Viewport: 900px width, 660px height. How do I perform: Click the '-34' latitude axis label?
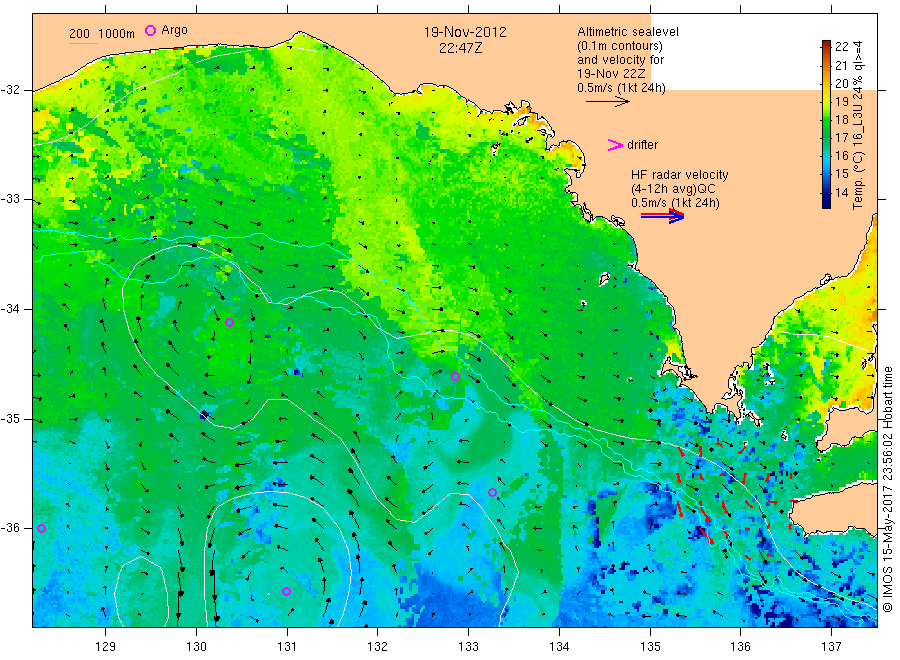pos(11,309)
